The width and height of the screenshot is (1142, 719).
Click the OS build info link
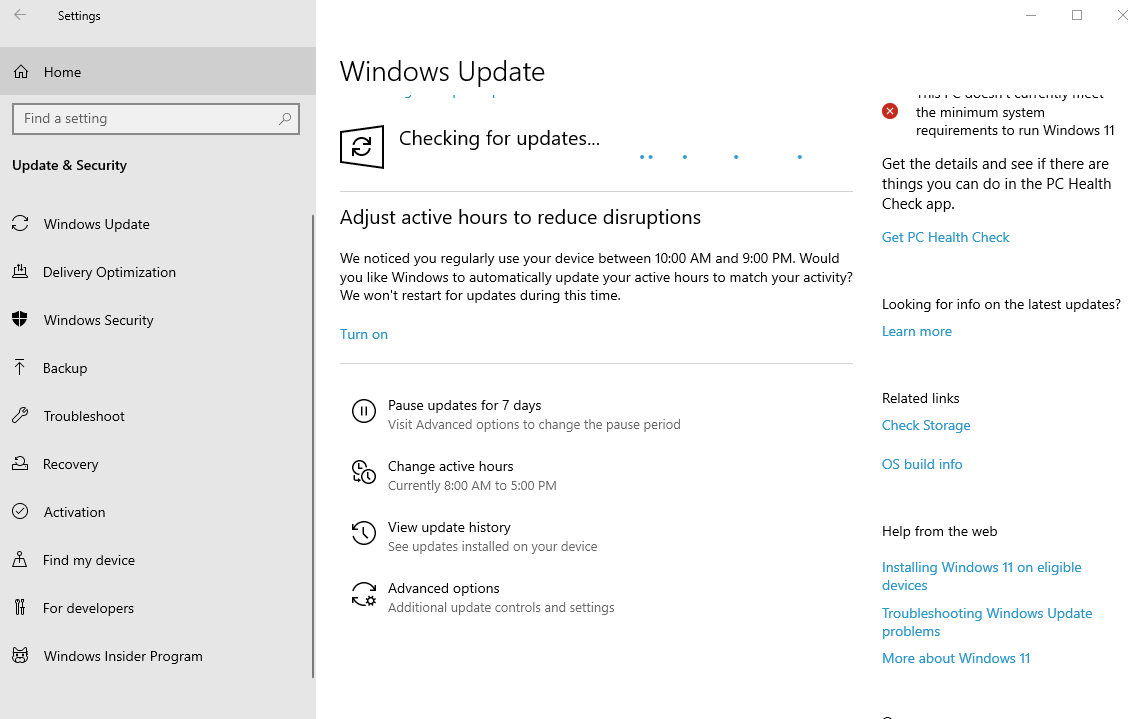pos(921,464)
